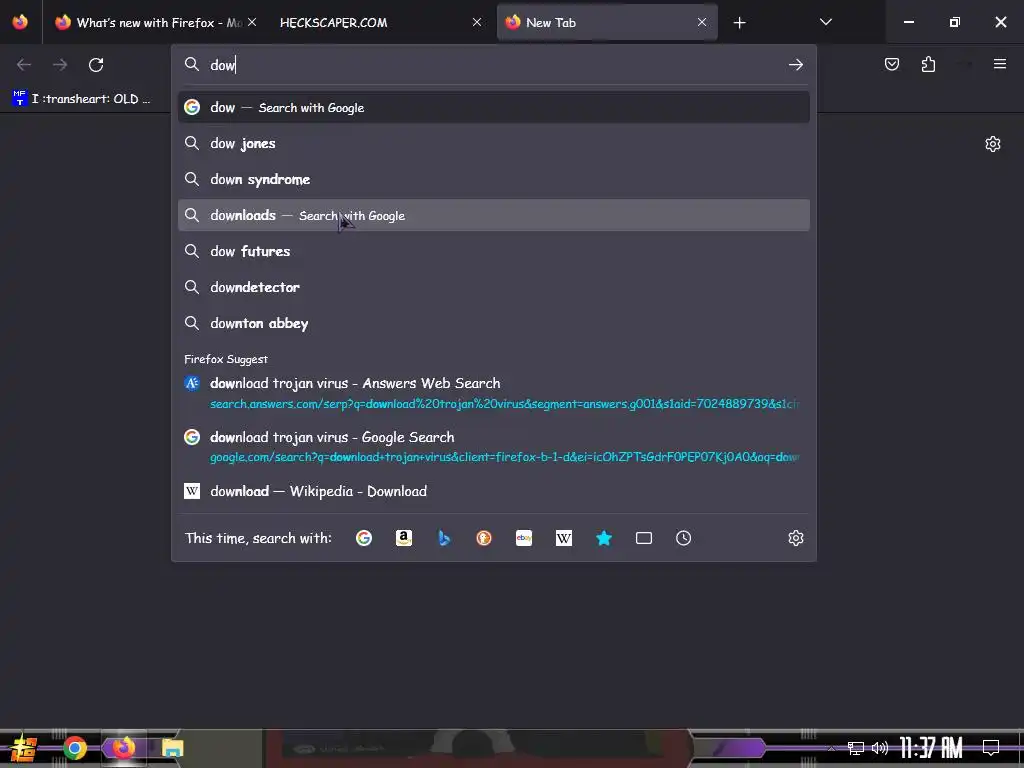Search this time with Bing icon
This screenshot has width=1024, height=768.
click(444, 538)
